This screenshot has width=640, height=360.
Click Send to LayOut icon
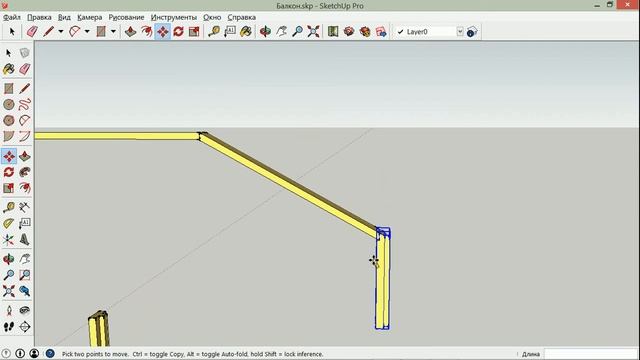click(x=381, y=31)
